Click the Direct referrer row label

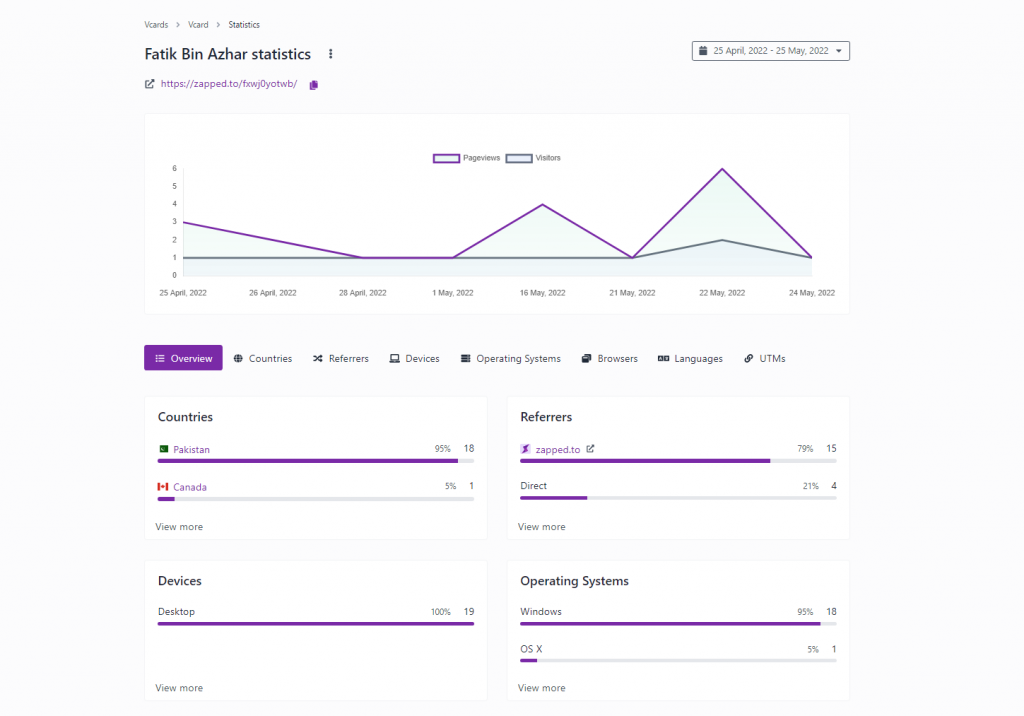coord(534,485)
